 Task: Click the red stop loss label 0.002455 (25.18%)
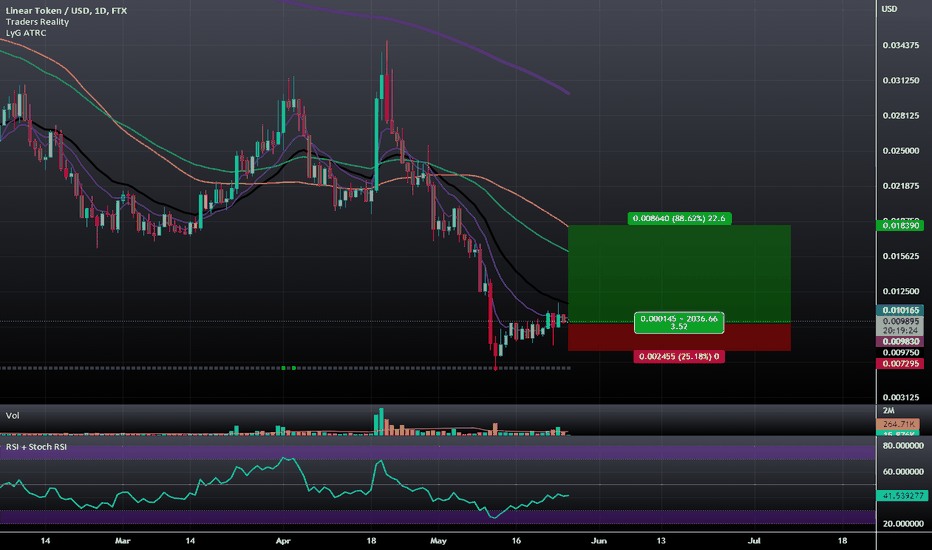pyautogui.click(x=679, y=357)
